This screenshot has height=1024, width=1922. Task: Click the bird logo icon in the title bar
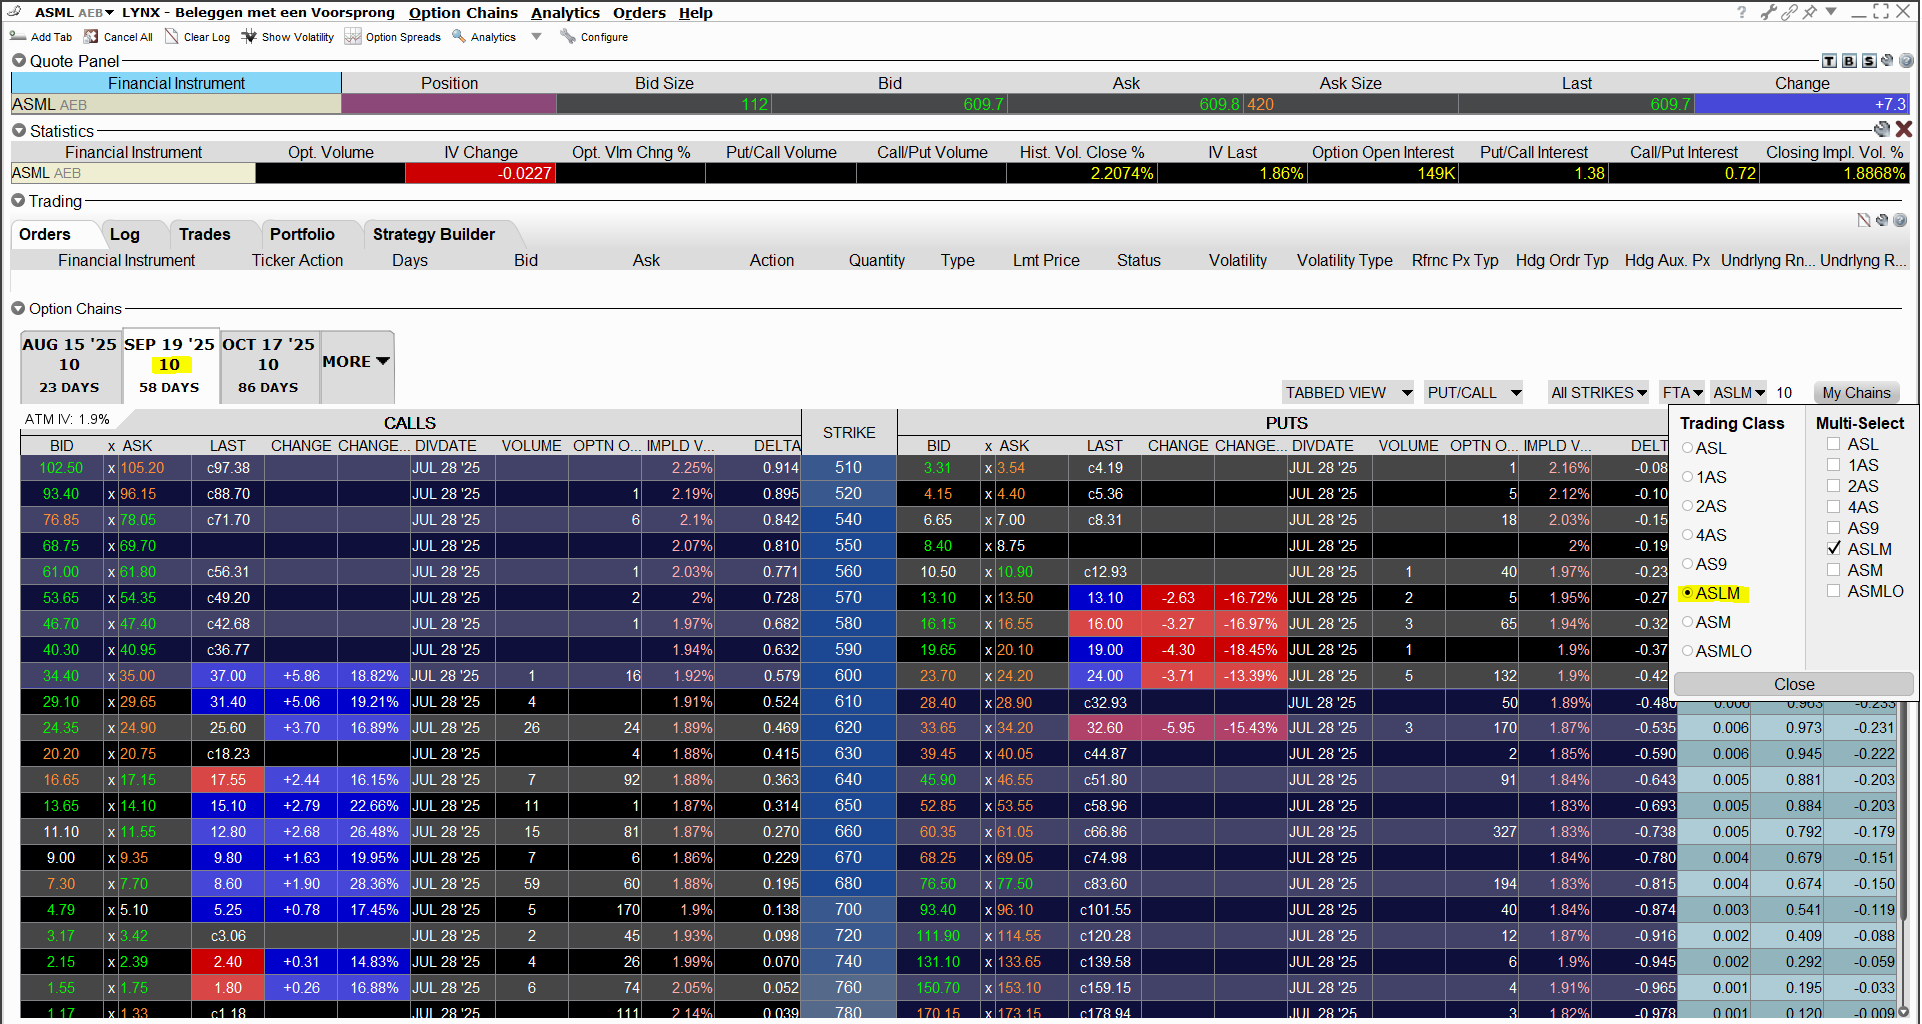(15, 11)
